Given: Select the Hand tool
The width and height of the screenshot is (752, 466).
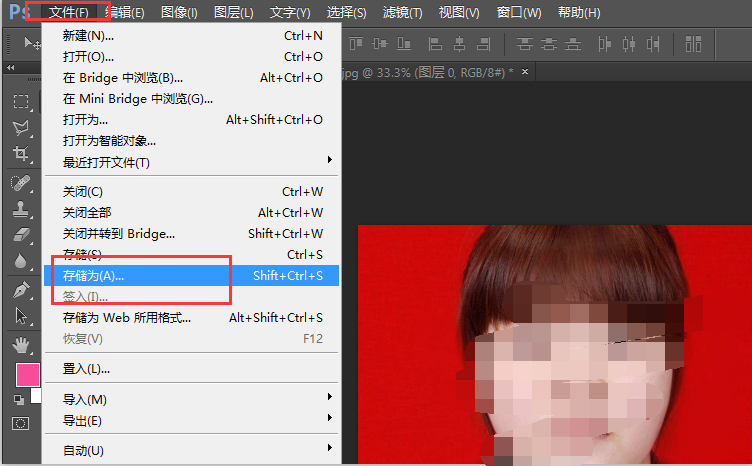Looking at the screenshot, I should (21, 345).
